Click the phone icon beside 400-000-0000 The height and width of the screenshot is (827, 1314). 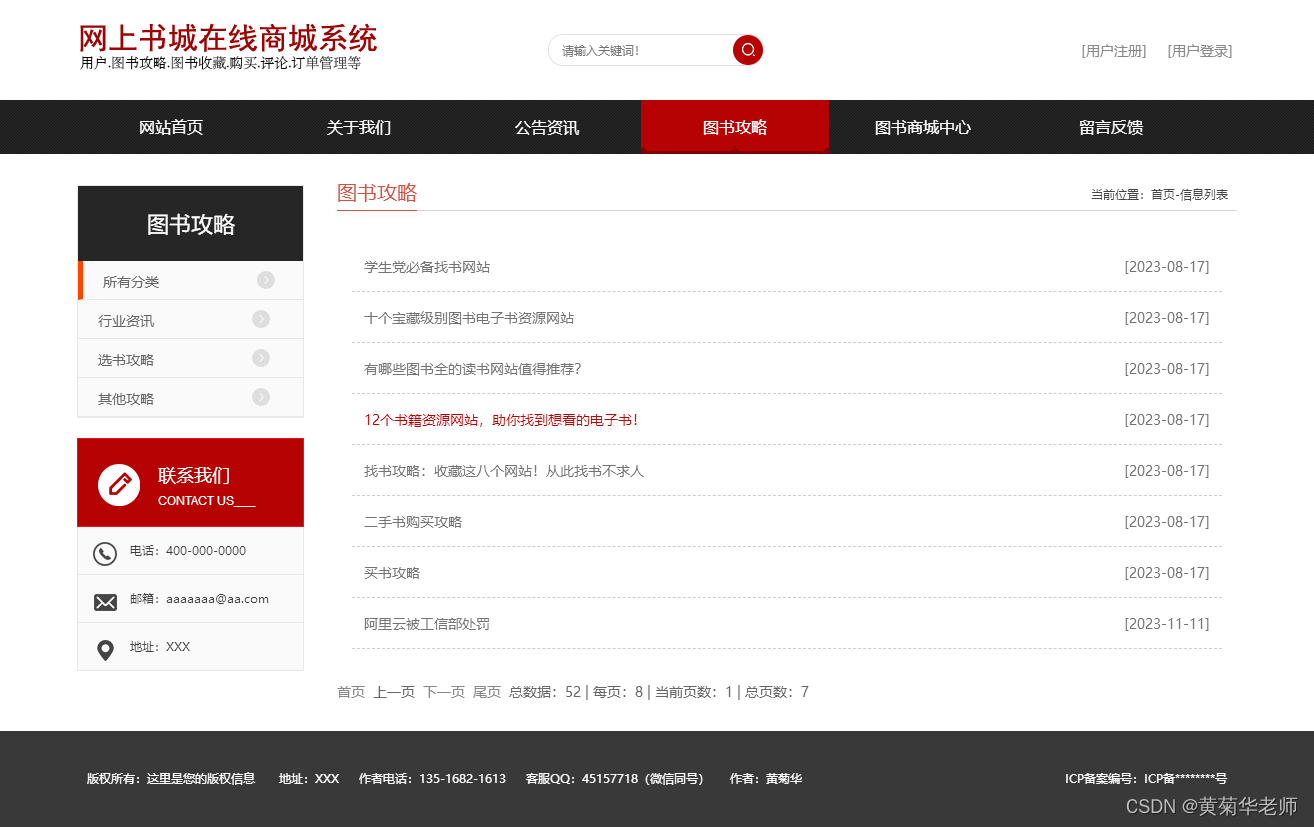(x=106, y=551)
